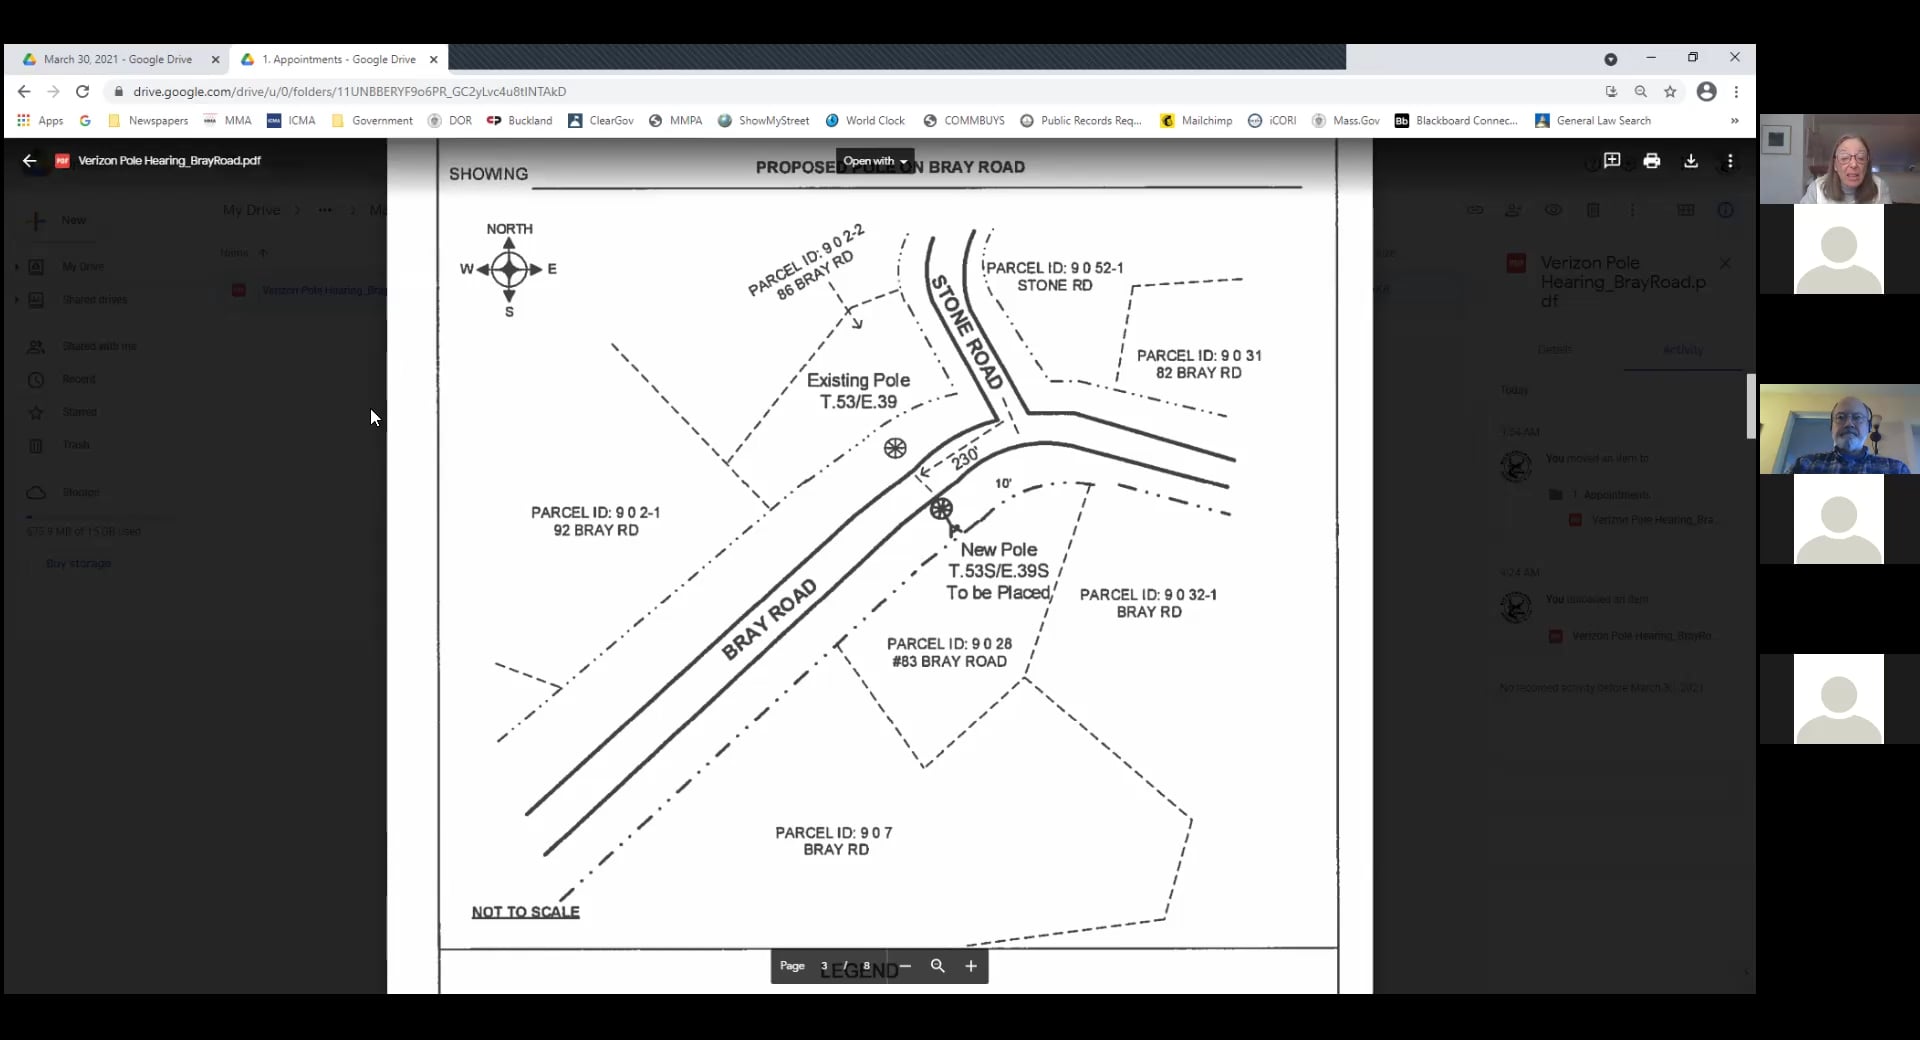
Task: Go back in Chrome browser history
Action: (24, 91)
